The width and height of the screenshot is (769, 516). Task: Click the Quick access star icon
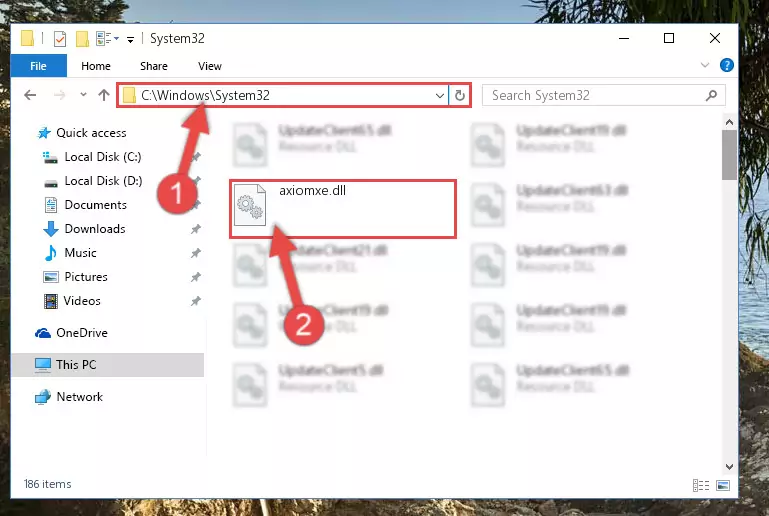(44, 133)
